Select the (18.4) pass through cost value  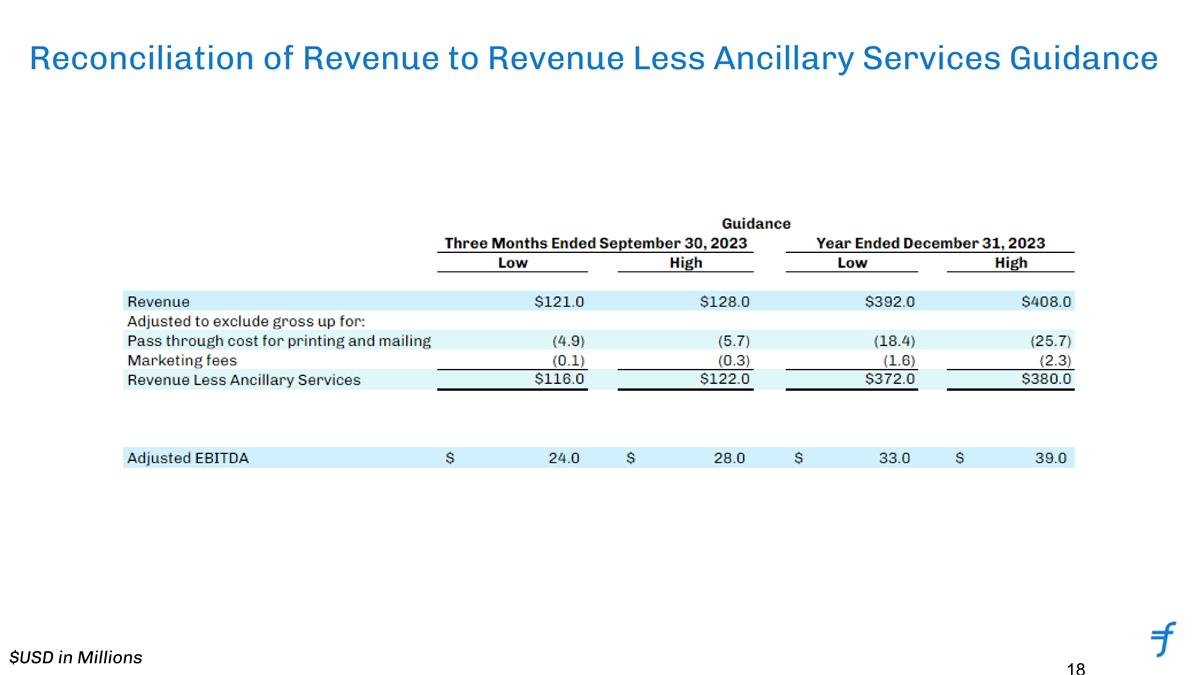click(x=893, y=341)
